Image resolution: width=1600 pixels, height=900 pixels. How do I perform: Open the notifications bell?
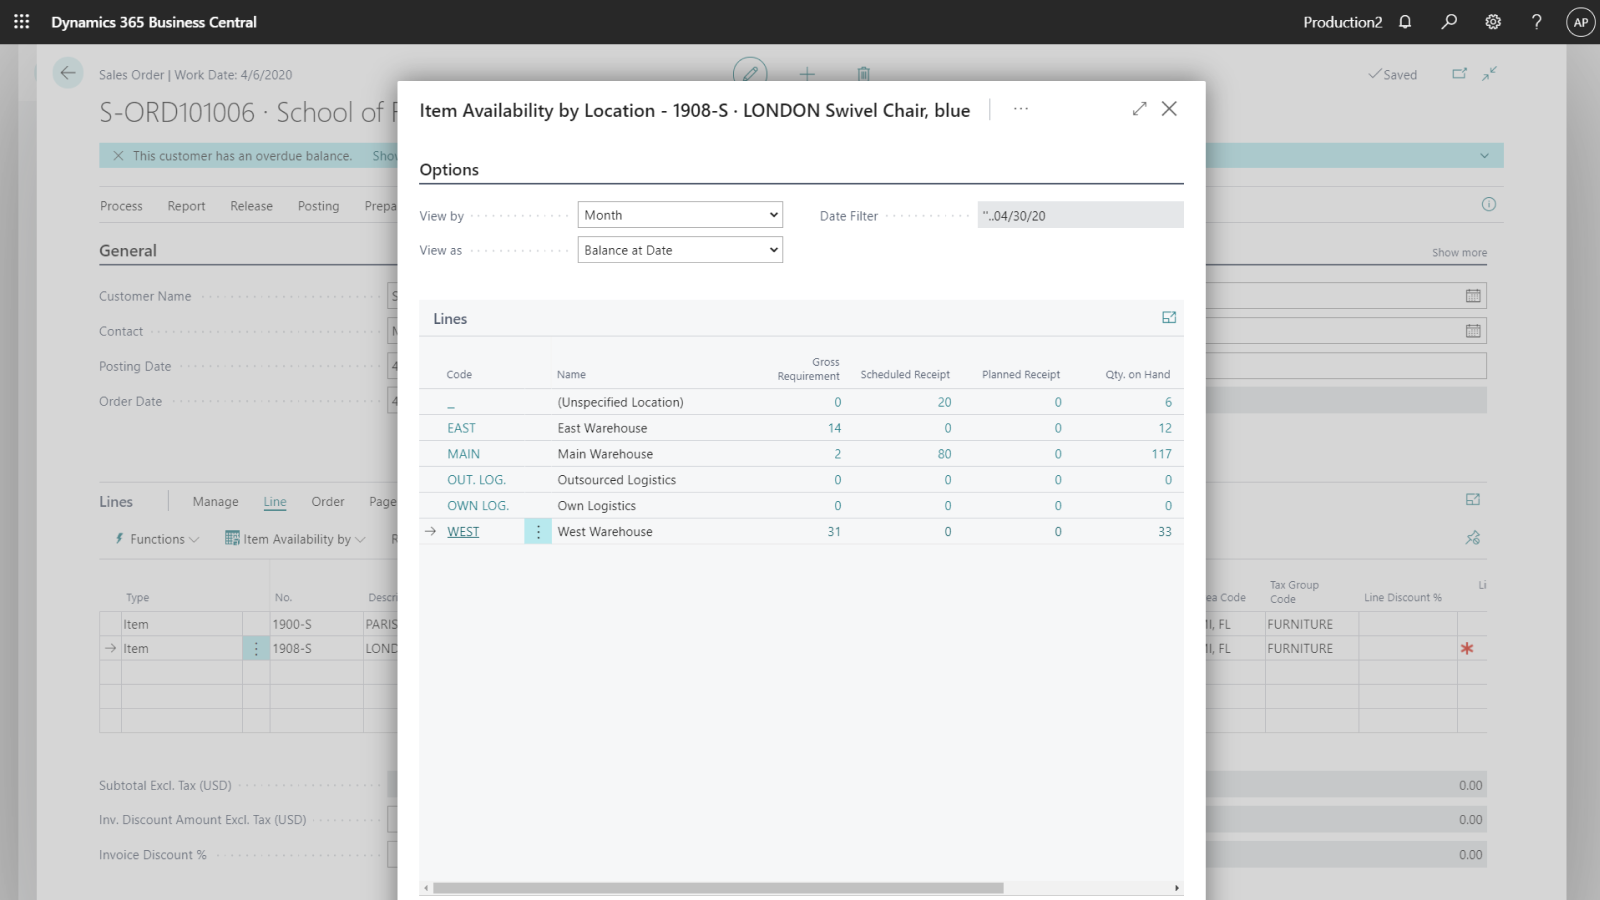coord(1405,22)
